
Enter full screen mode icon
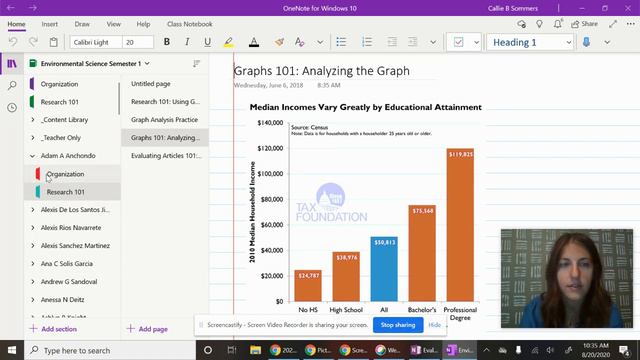(613, 24)
